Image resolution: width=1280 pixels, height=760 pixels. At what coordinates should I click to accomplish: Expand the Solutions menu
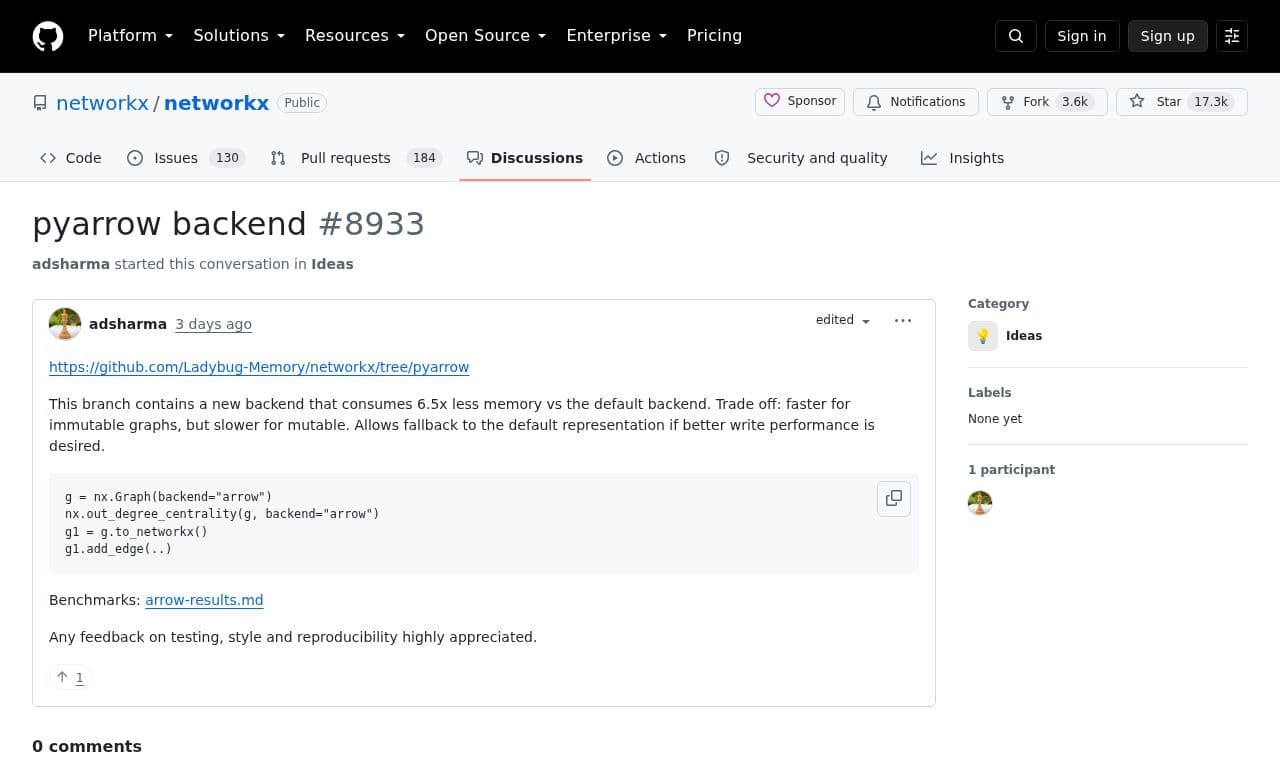pos(239,36)
